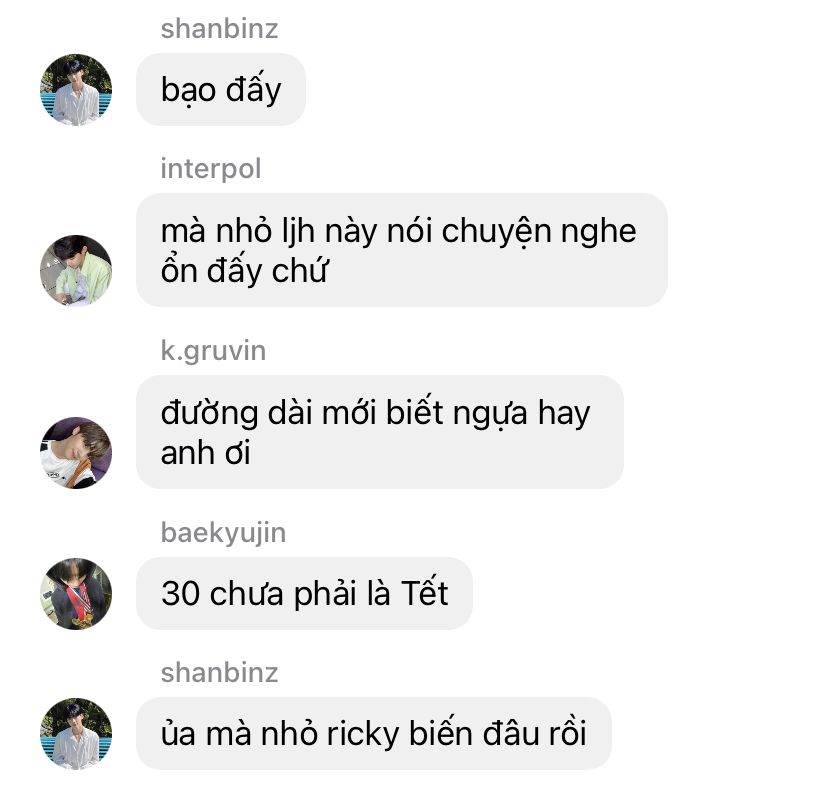Tap interpol's profile picture
828x786 pixels.
pyautogui.click(x=76, y=270)
